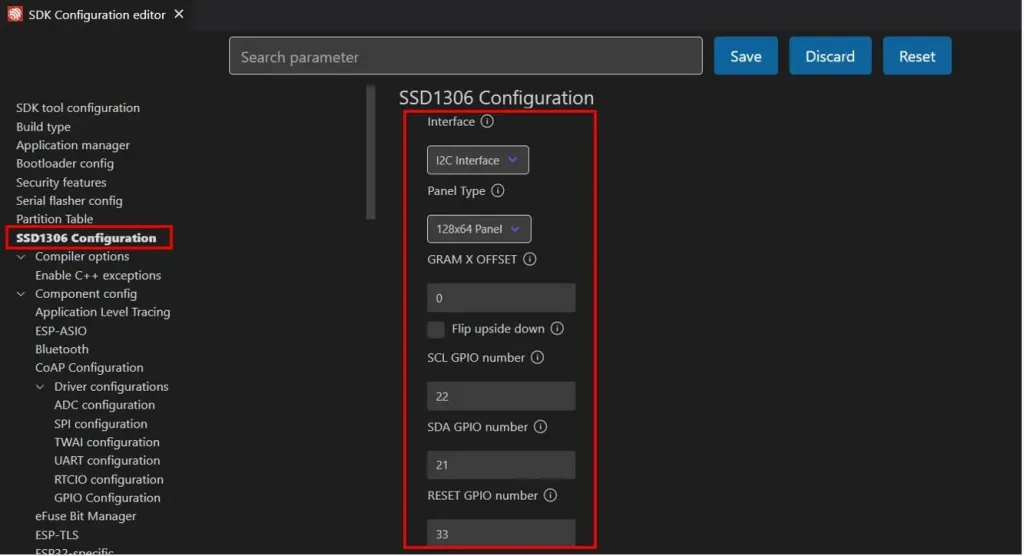
Task: Select Build type in sidebar
Action: [x=43, y=127]
